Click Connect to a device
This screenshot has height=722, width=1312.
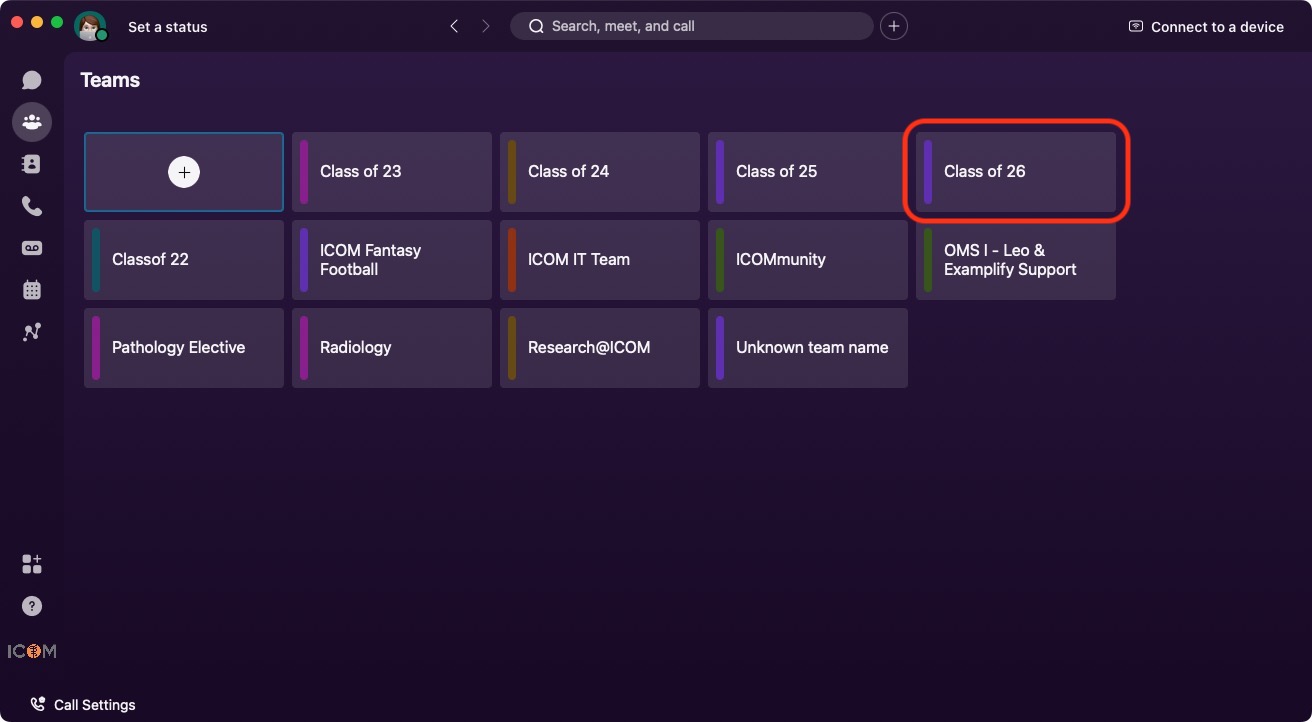pos(1206,27)
